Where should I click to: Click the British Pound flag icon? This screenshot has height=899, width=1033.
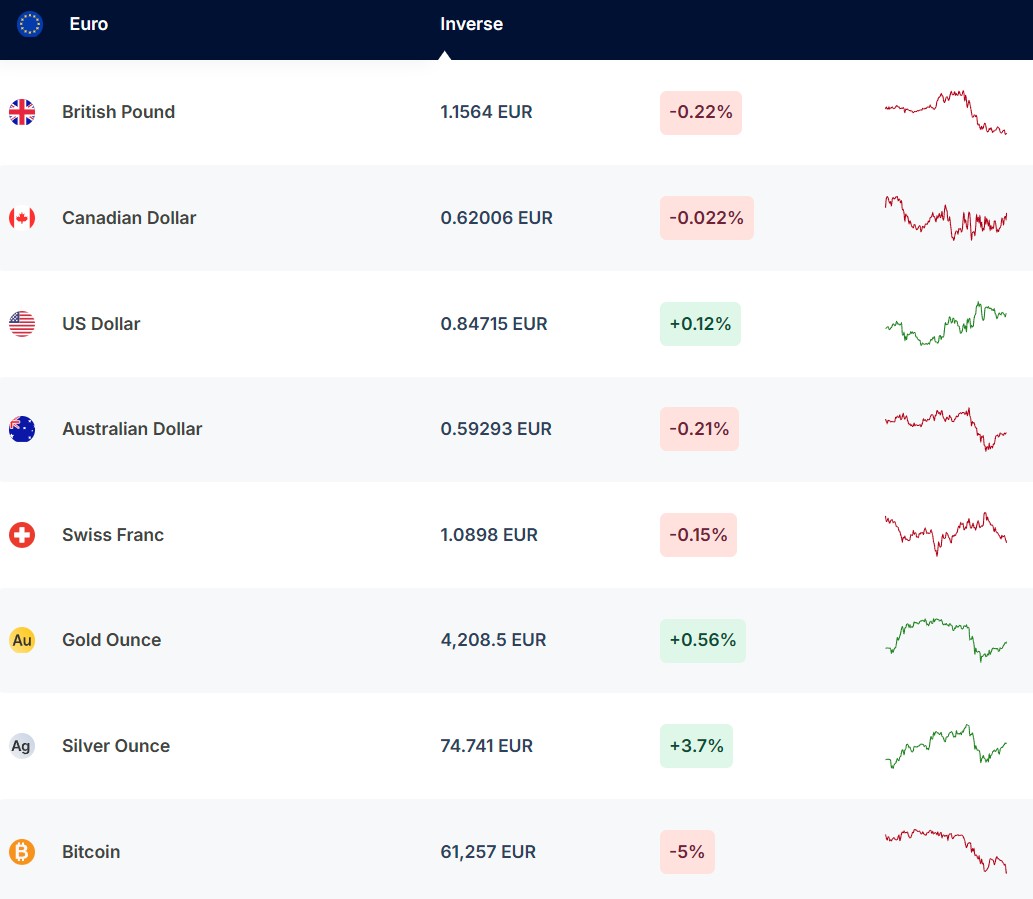coord(22,112)
